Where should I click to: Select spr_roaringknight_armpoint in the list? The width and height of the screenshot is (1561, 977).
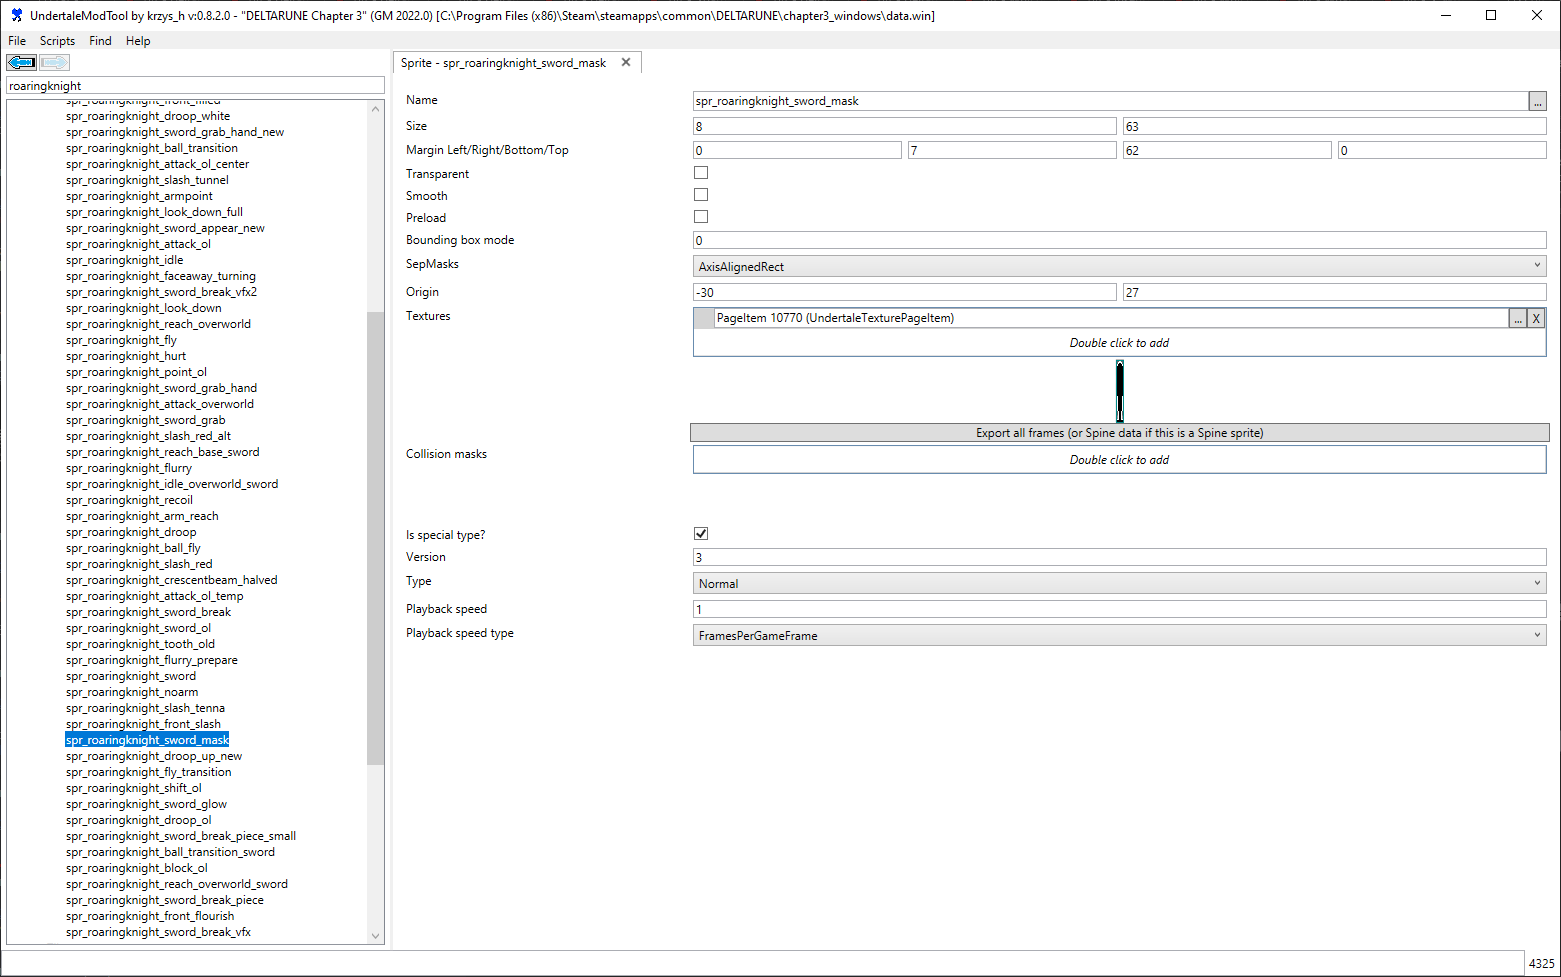139,196
